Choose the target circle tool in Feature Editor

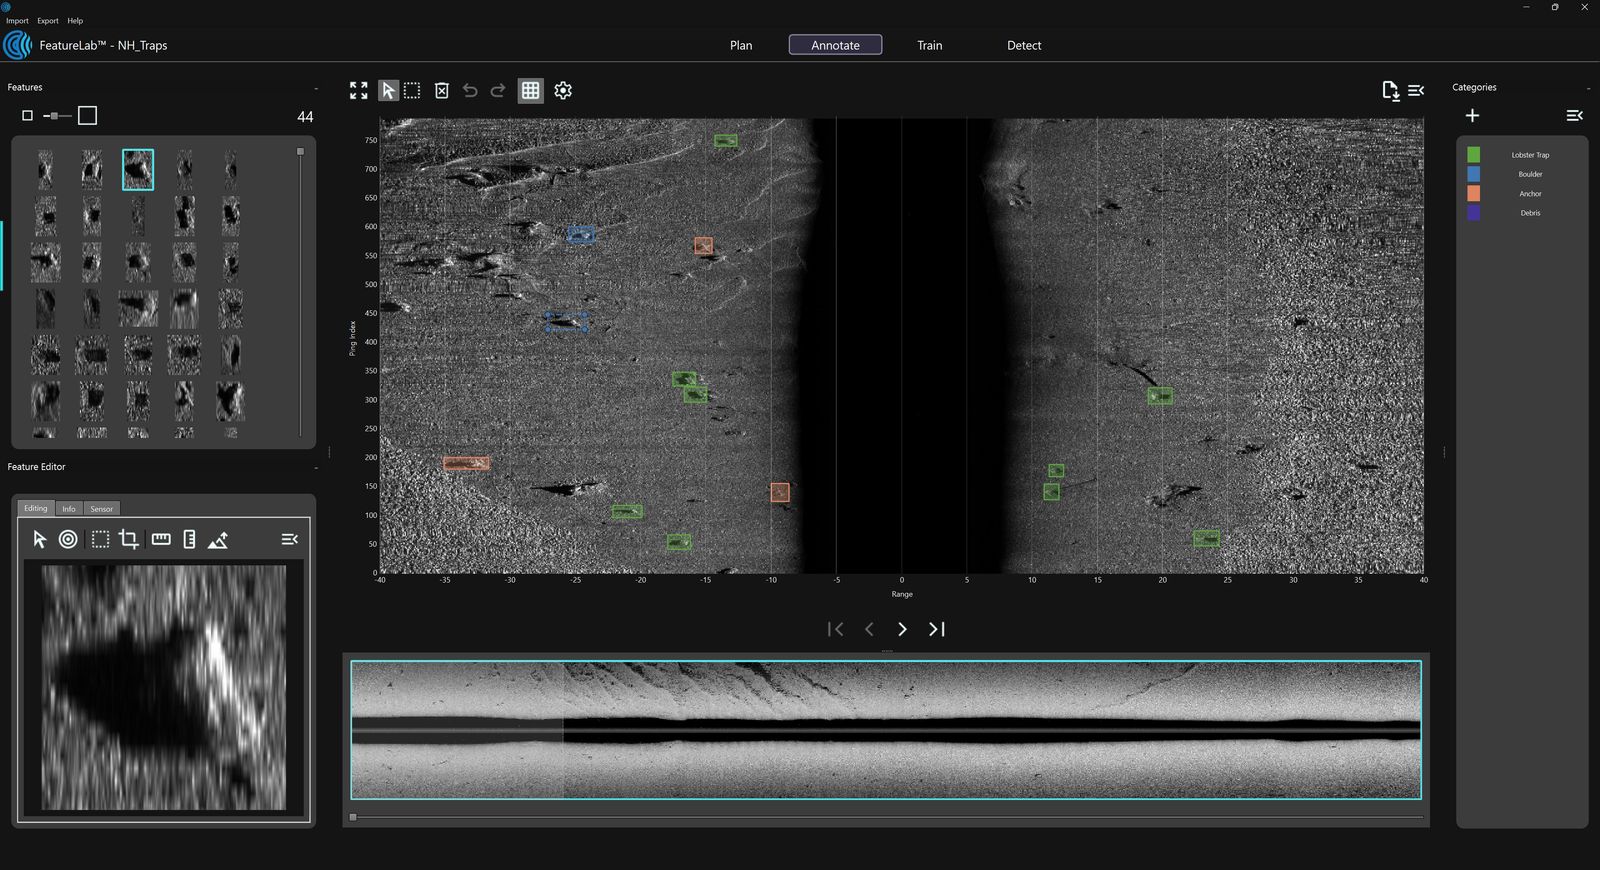pos(68,540)
